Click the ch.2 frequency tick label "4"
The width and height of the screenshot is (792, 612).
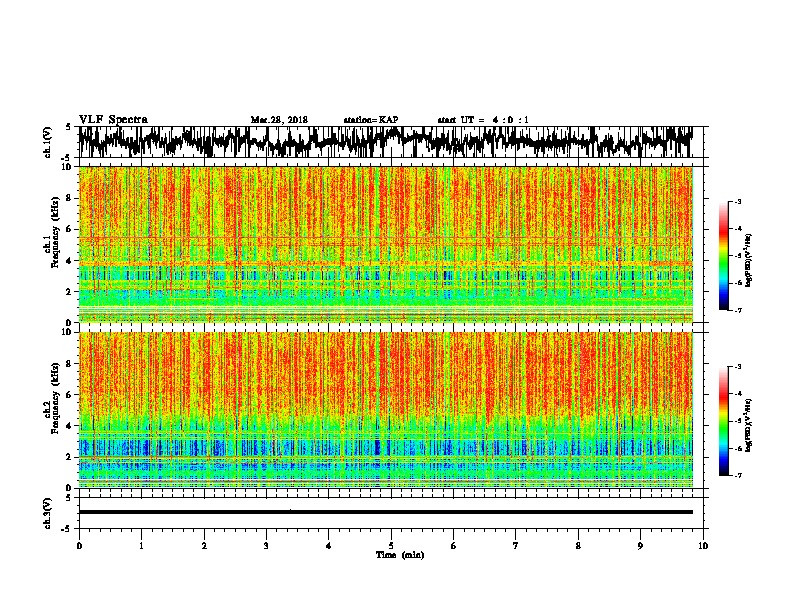70,426
